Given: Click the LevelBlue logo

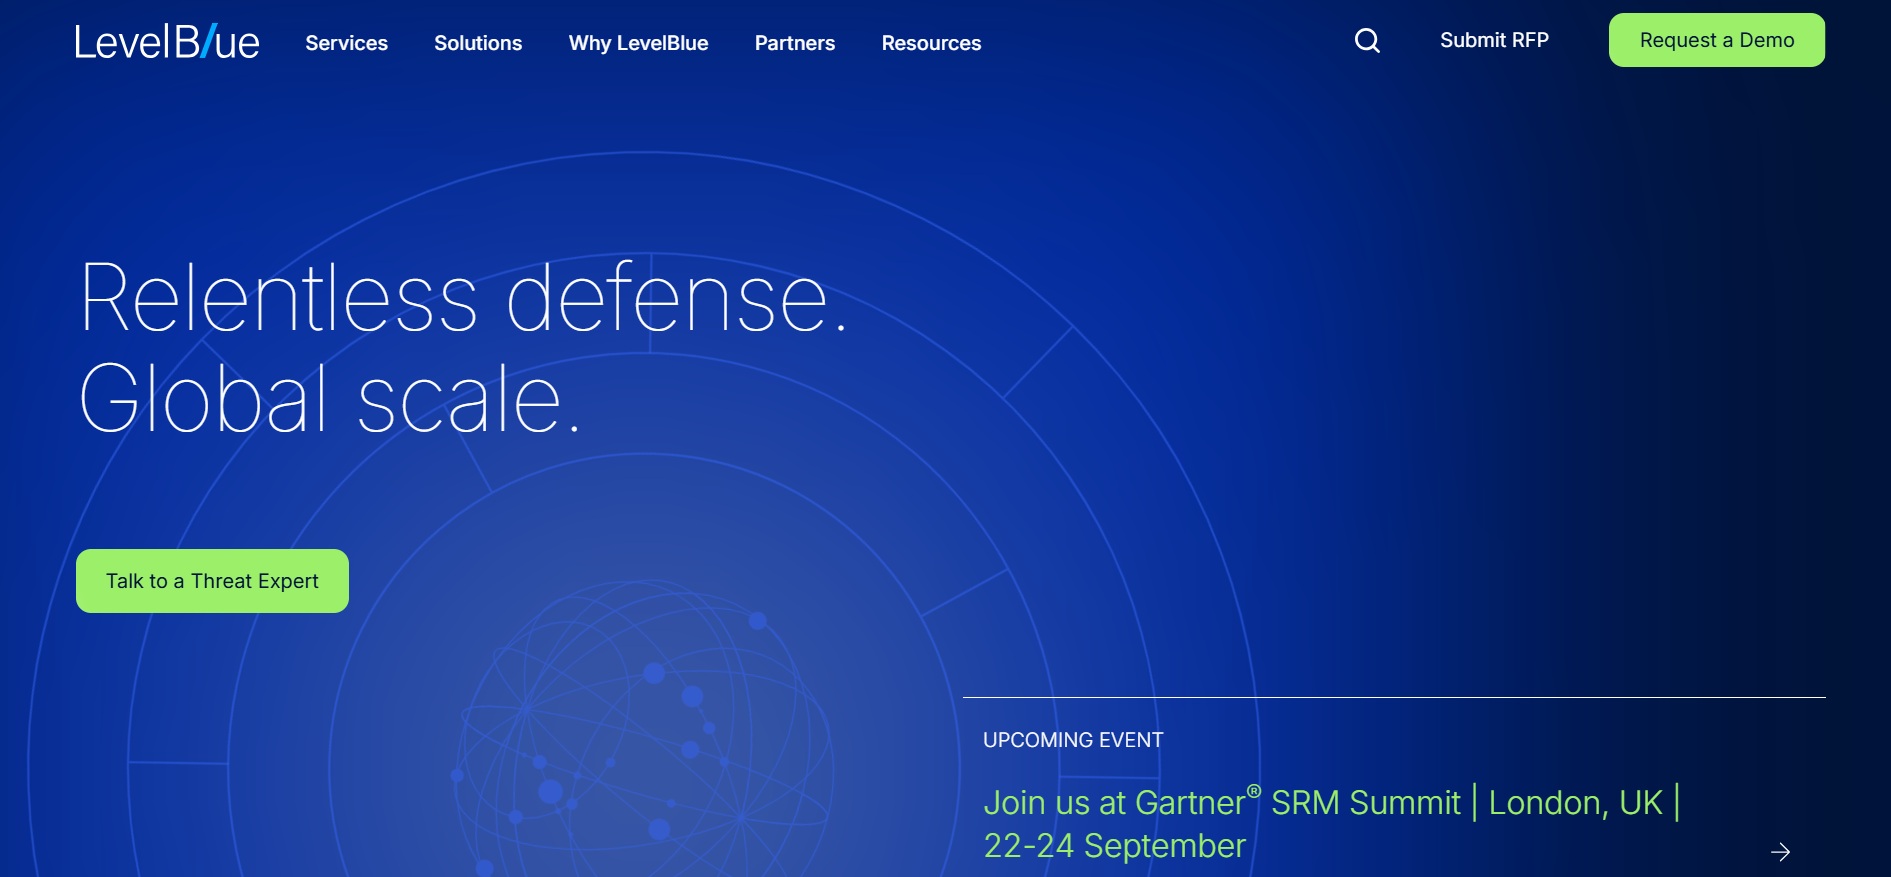Looking at the screenshot, I should click(x=167, y=42).
